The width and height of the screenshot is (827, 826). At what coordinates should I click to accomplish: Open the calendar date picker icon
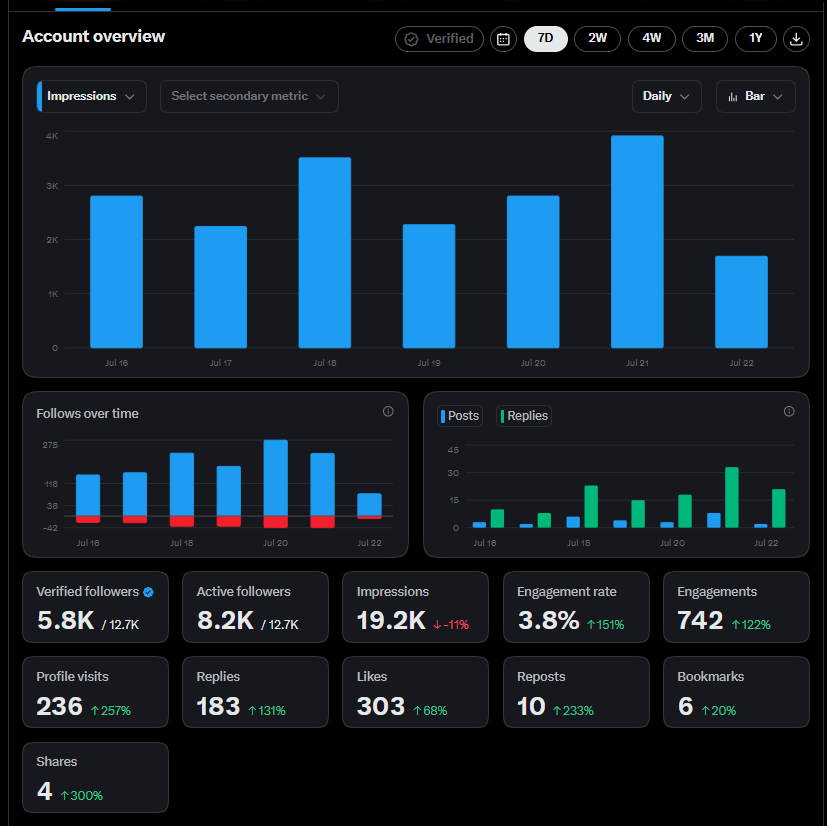click(x=503, y=39)
